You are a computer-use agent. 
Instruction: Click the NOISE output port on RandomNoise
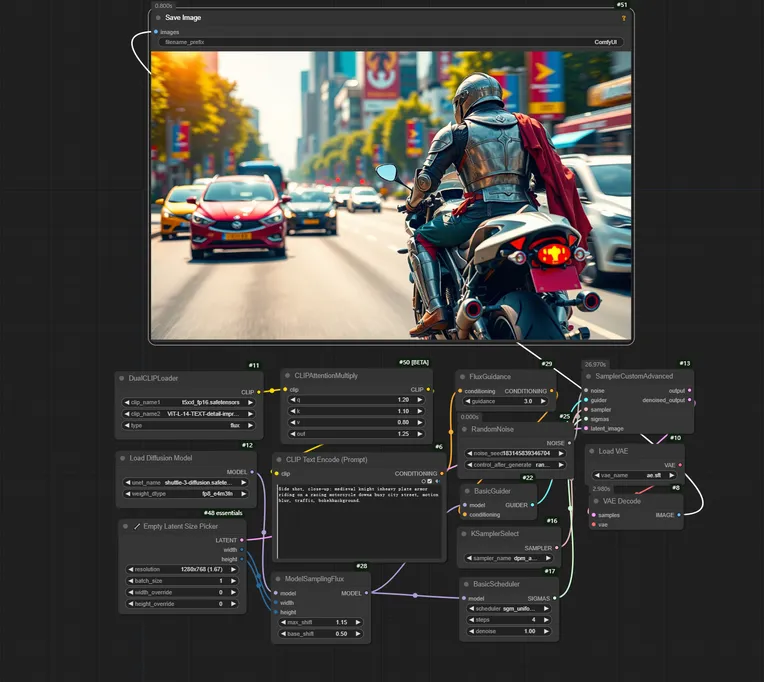[569, 443]
